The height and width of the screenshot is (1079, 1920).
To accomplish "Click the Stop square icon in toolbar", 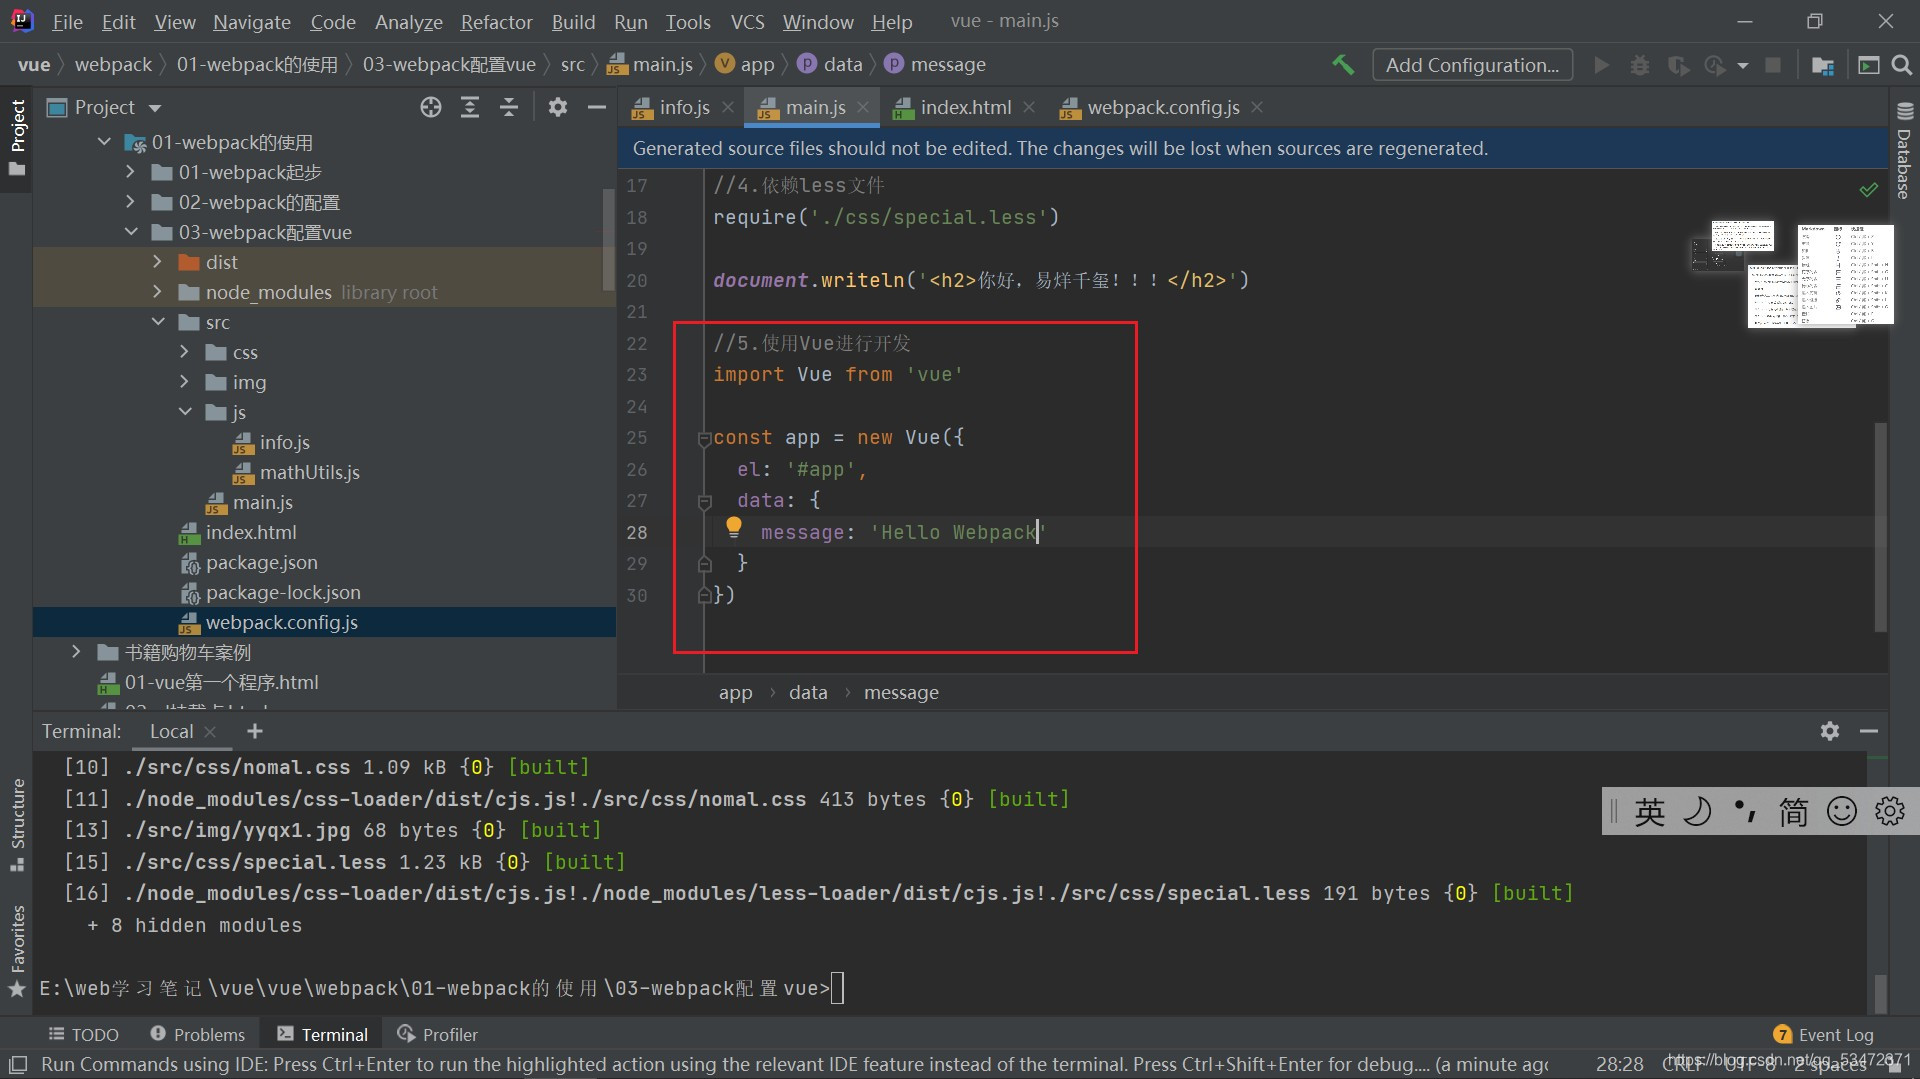I will [x=1773, y=65].
